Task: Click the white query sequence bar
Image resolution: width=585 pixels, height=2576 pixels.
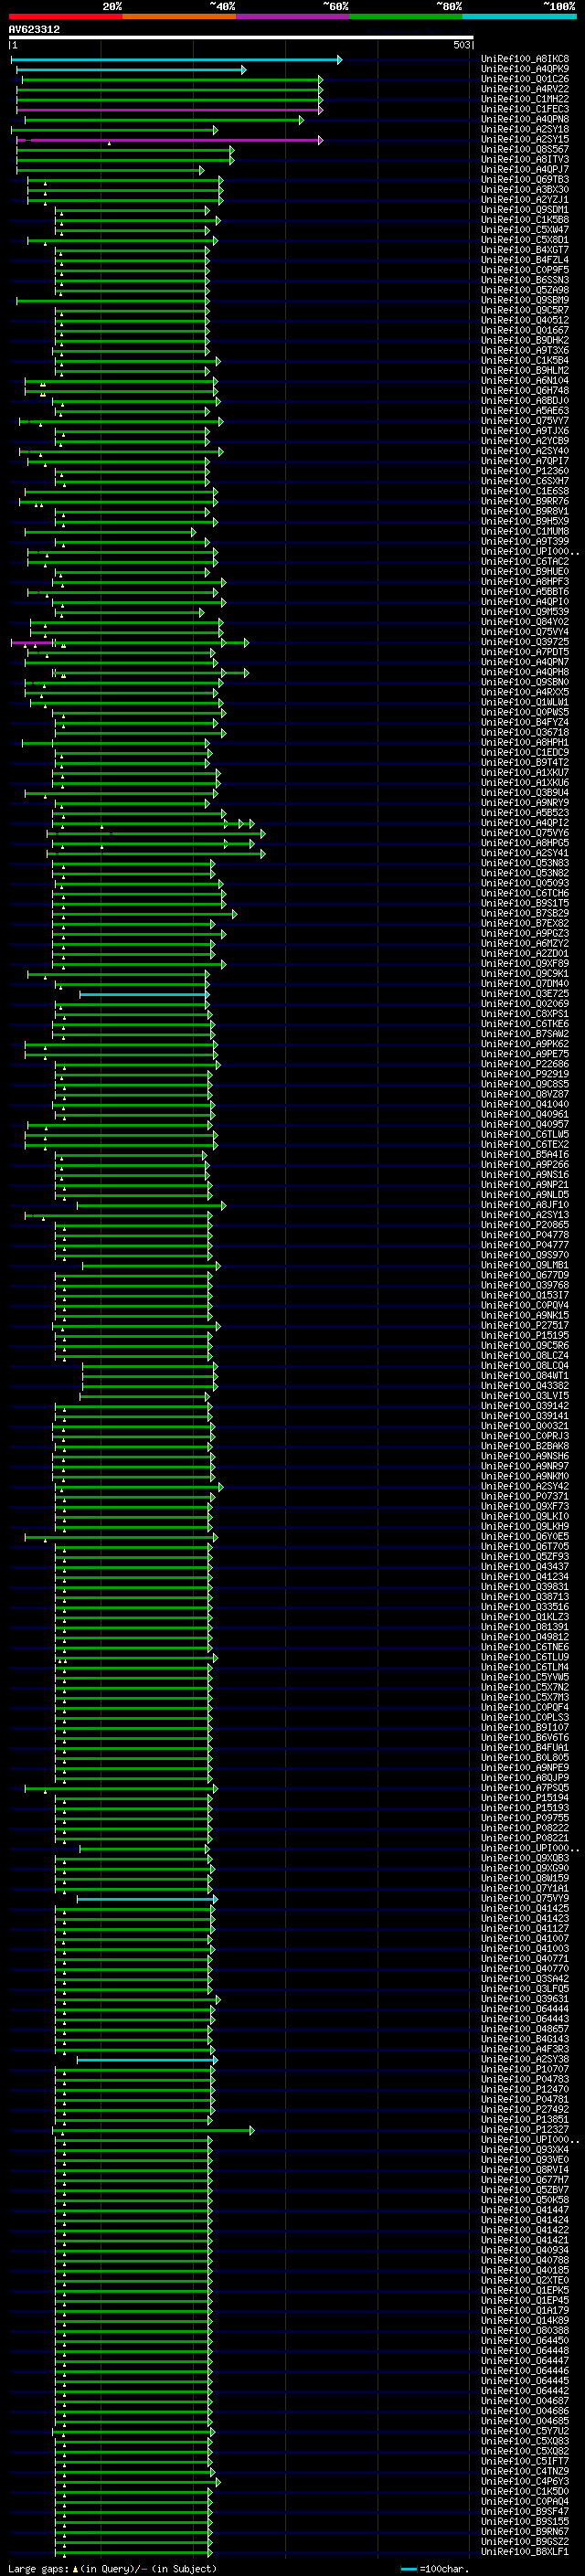Action: [241, 38]
